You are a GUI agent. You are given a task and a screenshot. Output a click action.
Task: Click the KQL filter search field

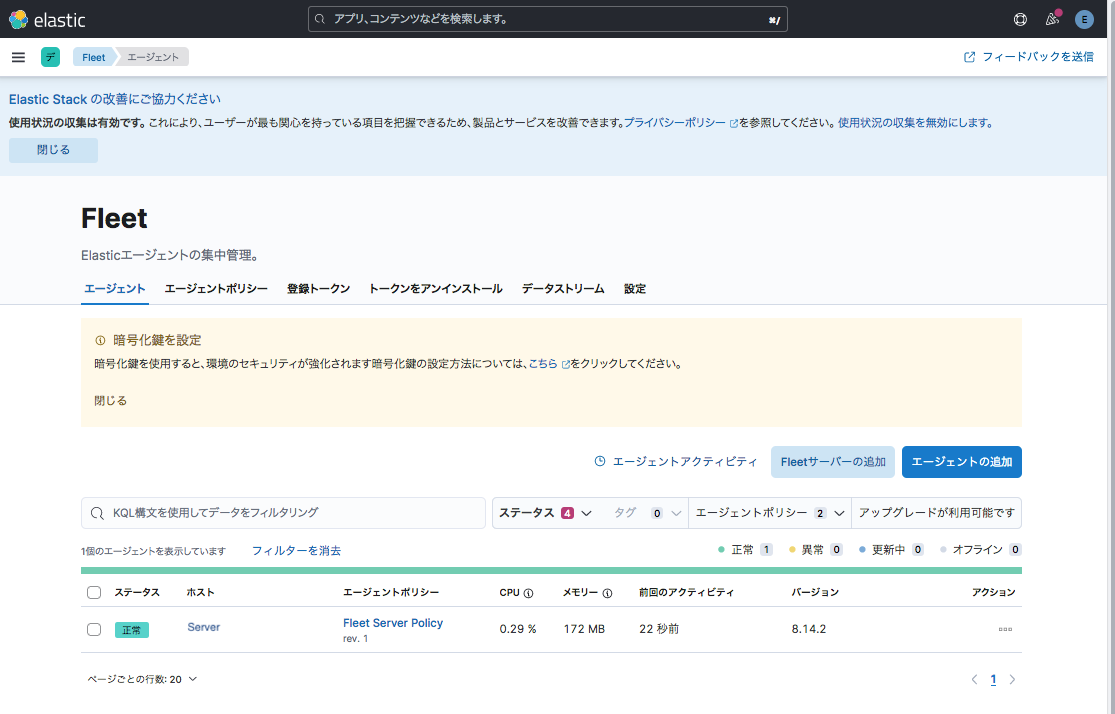[x=283, y=513]
